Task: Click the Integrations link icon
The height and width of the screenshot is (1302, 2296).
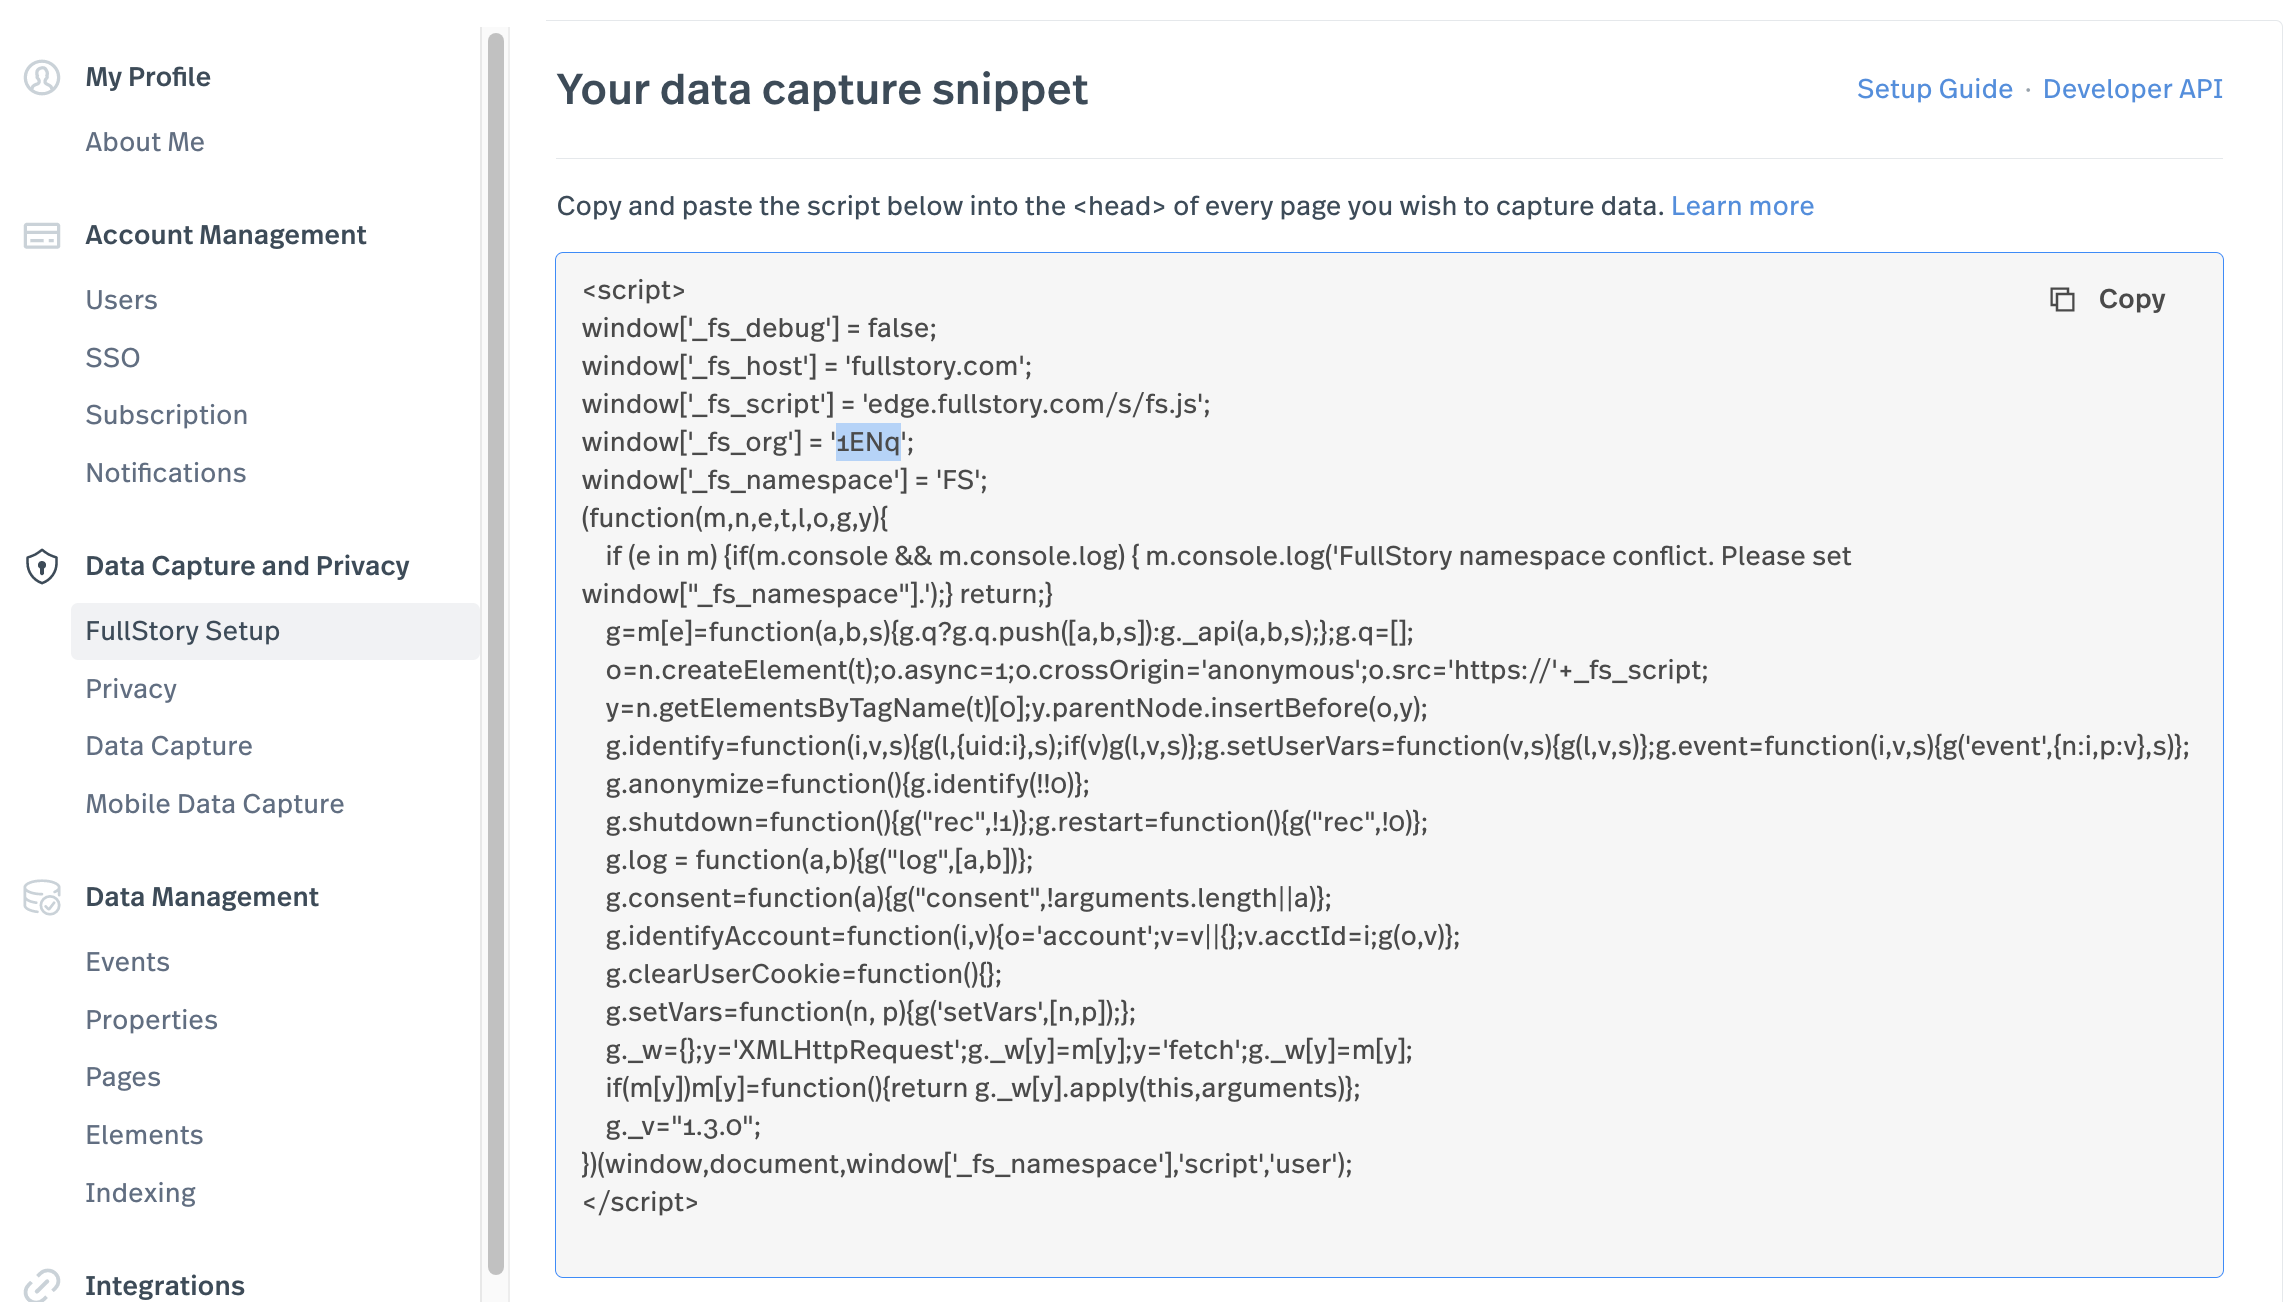Action: (42, 1285)
